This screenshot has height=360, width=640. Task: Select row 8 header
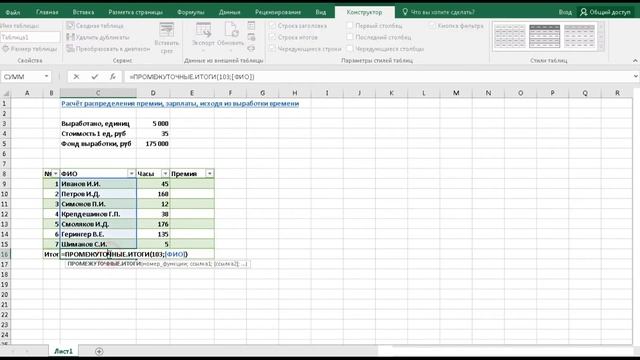pyautogui.click(x=4, y=173)
